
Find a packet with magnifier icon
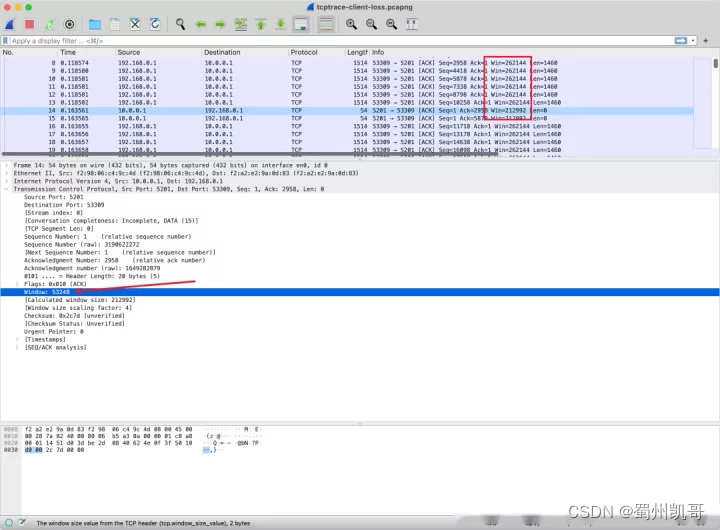[x=180, y=24]
